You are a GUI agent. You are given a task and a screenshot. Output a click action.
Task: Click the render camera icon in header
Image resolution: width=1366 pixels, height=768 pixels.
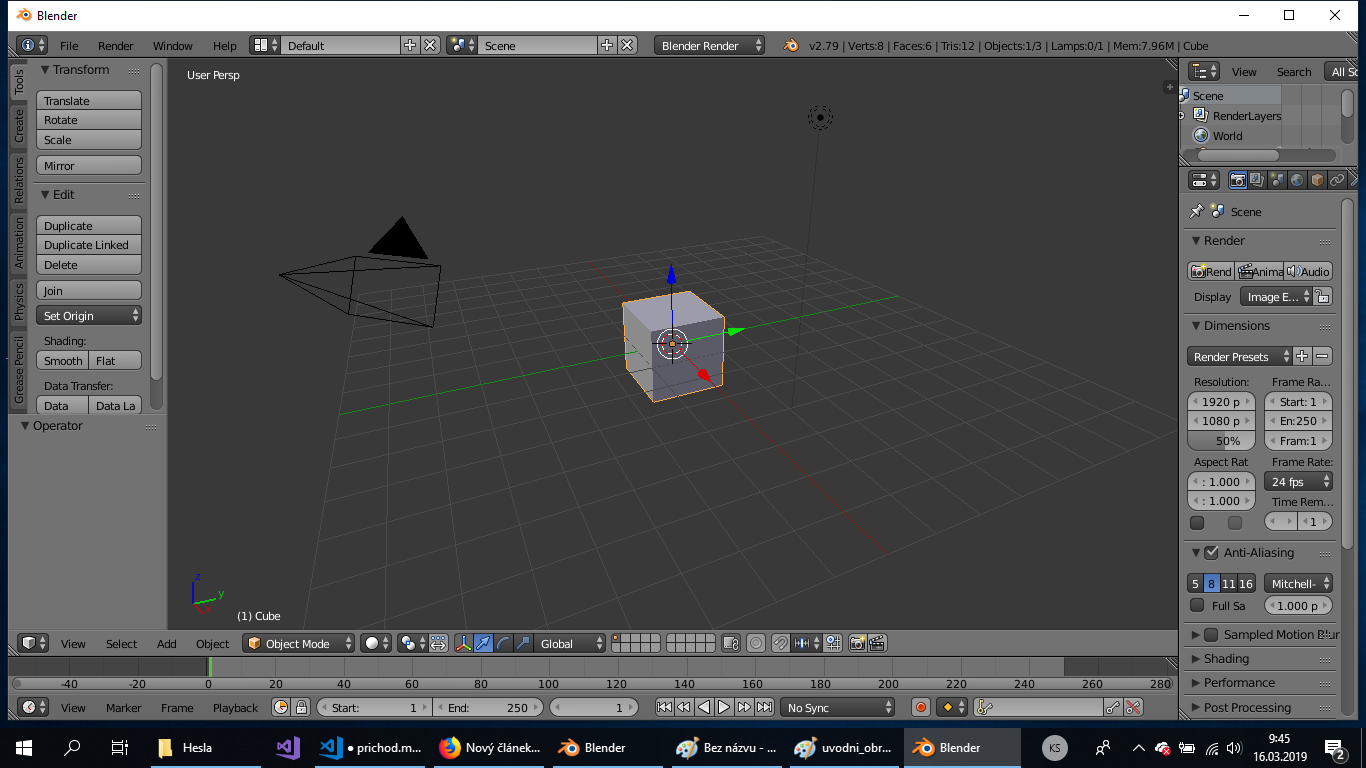pyautogui.click(x=858, y=643)
